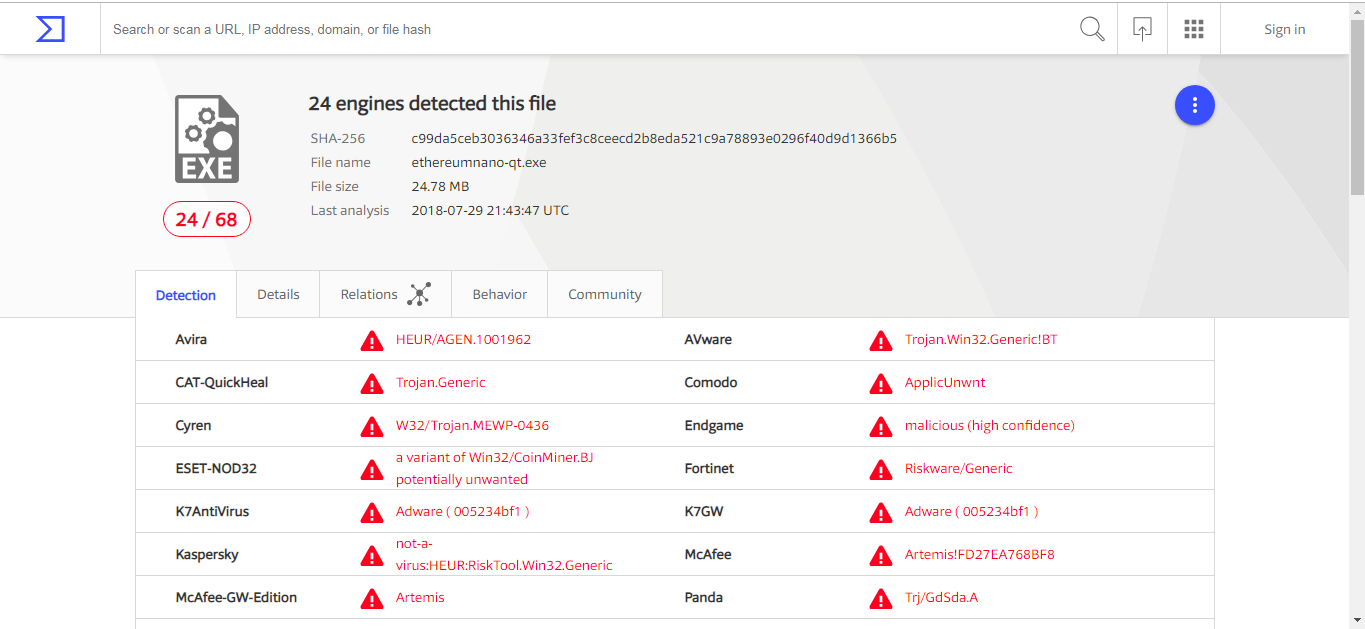
Task: Click the Endgame malicious (high confidence) result
Action: pos(990,425)
